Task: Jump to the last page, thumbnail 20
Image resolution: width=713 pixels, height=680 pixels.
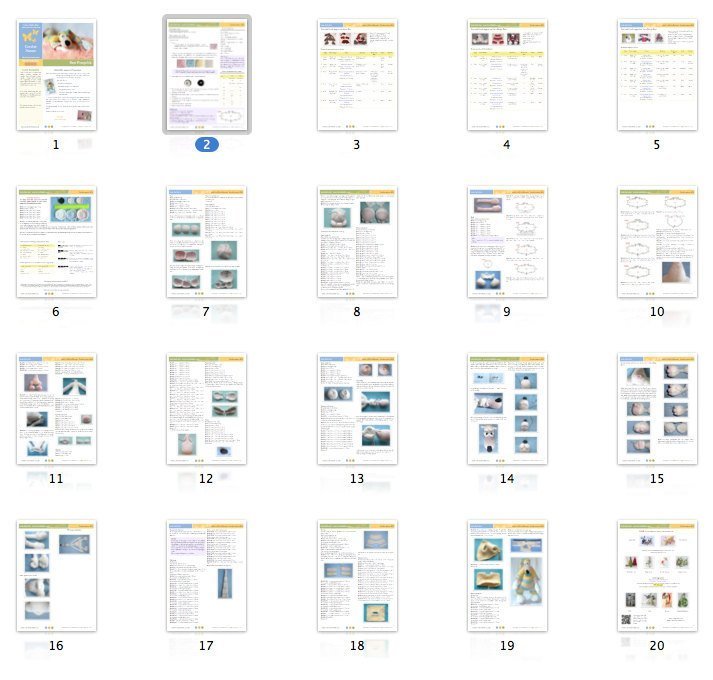Action: point(657,576)
